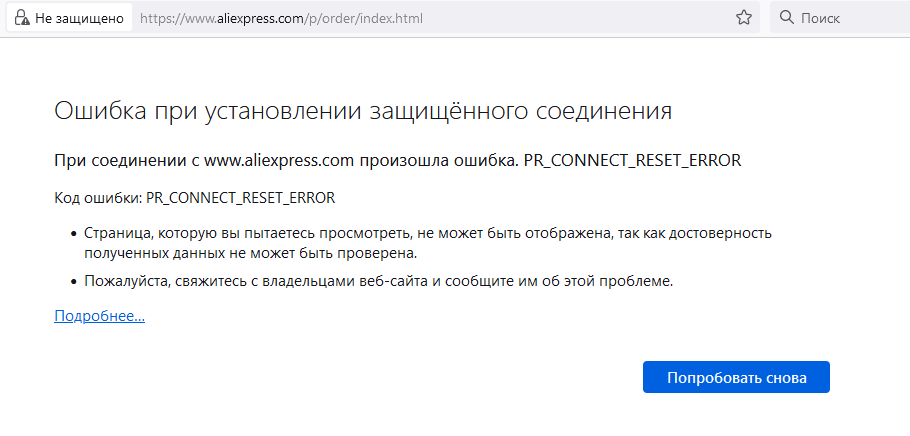Click 'Код ошибки:' label text
Screen dimensions: 910x436
(98, 198)
